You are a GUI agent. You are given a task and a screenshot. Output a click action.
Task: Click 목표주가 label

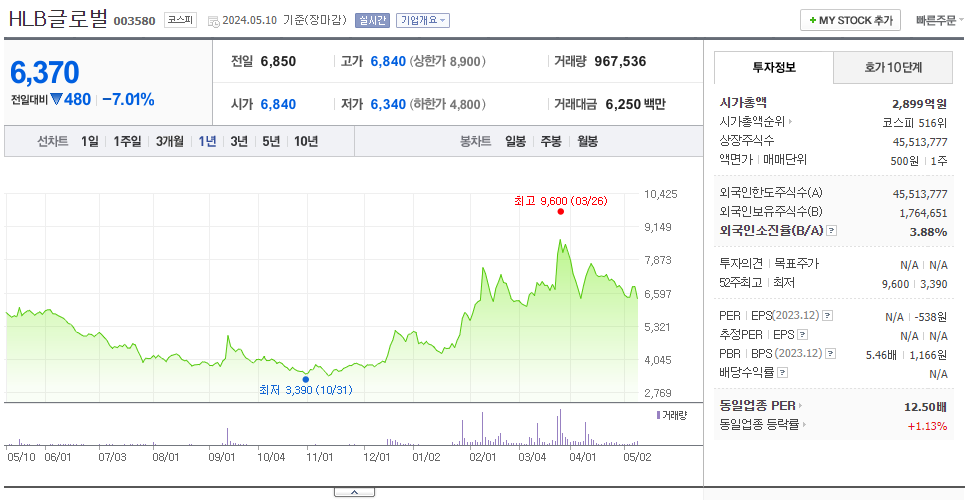pos(796,264)
